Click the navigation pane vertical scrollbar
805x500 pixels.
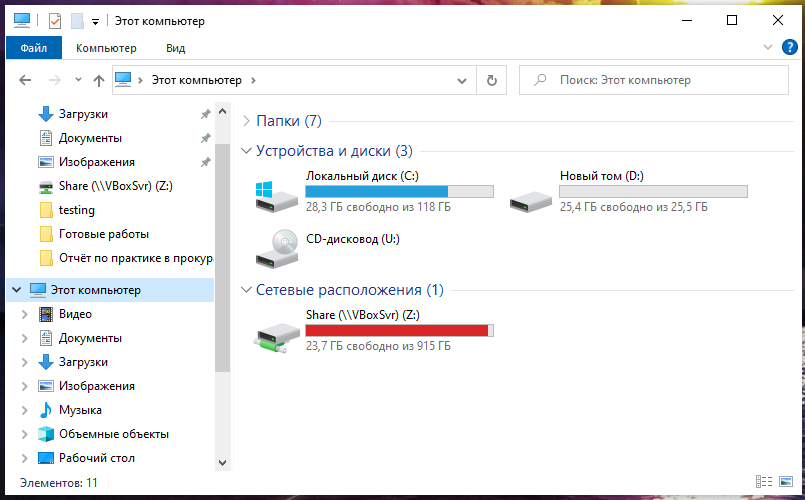tap(222, 300)
